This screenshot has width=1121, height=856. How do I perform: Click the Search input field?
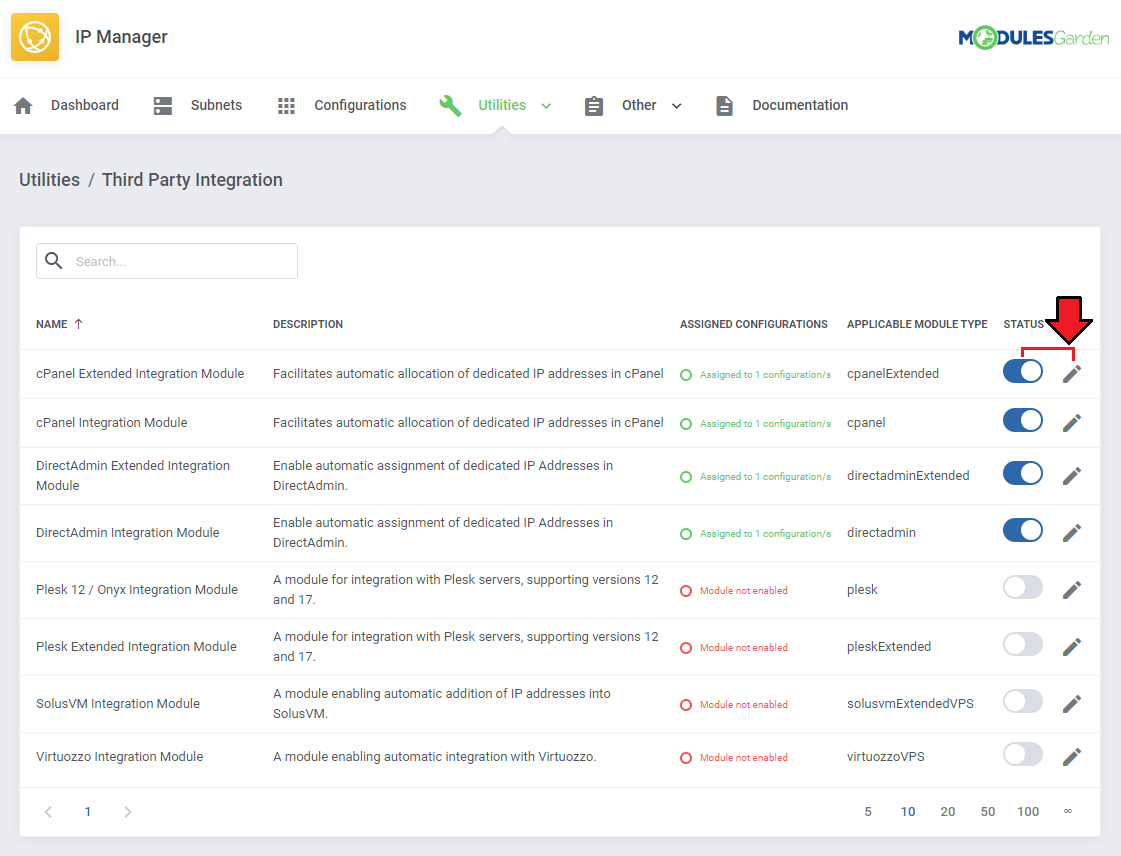point(167,261)
